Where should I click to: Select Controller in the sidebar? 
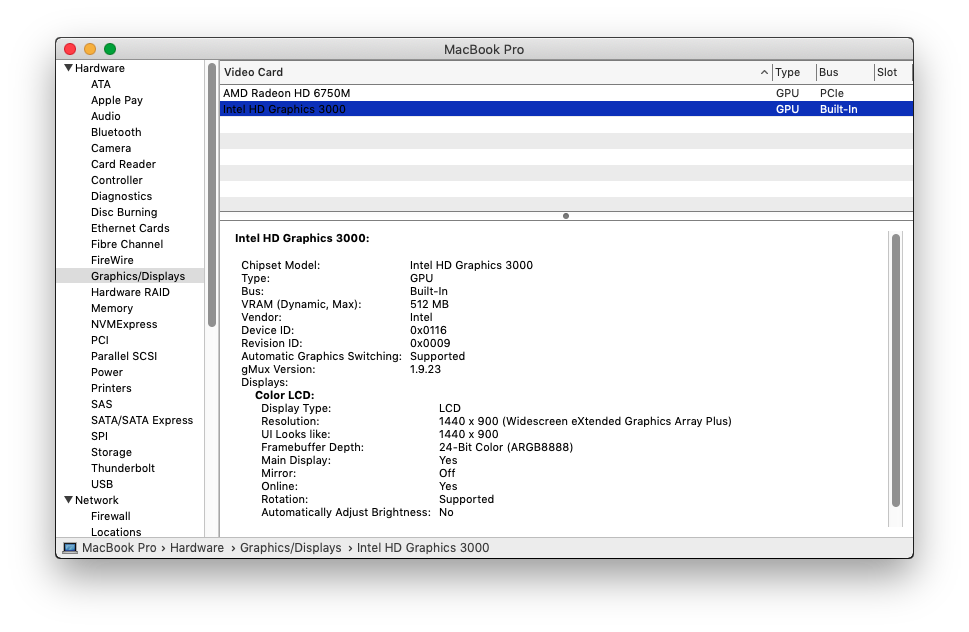click(117, 180)
